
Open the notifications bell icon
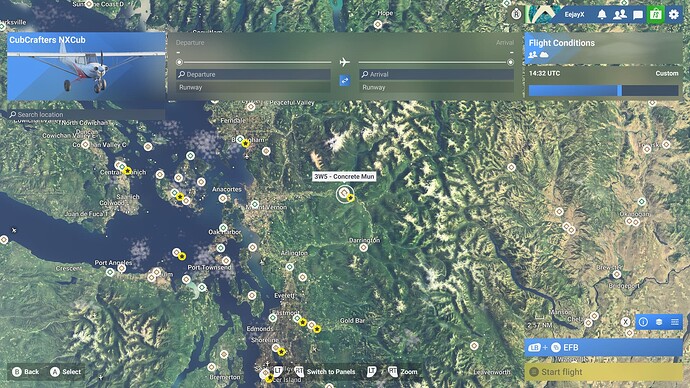point(602,15)
